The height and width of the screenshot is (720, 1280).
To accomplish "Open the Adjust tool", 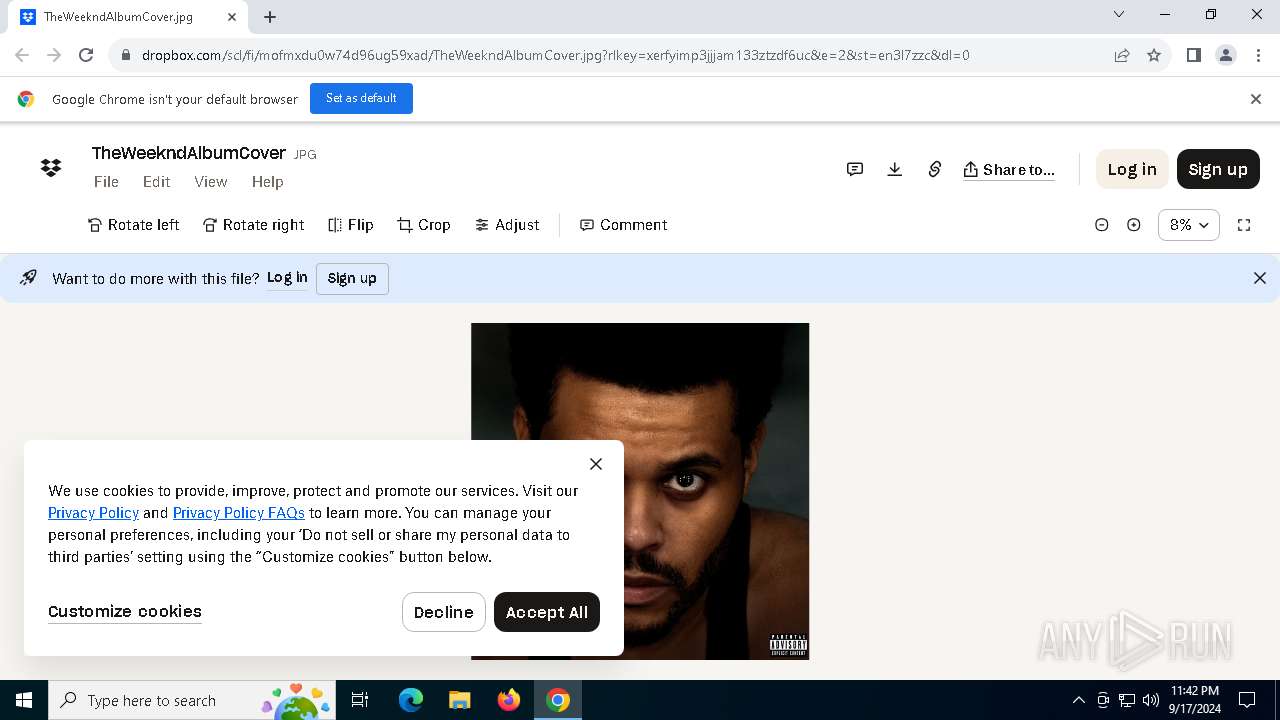I will [x=507, y=225].
